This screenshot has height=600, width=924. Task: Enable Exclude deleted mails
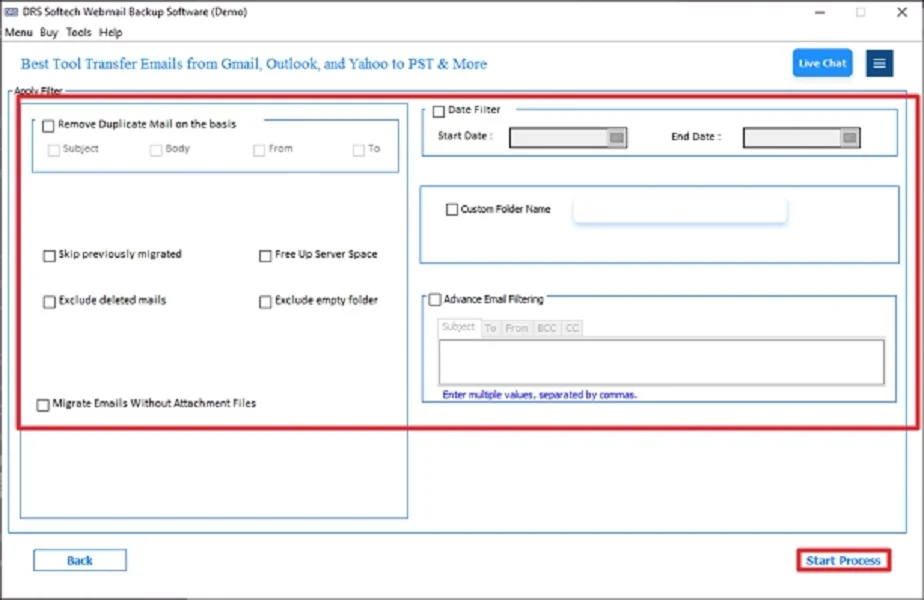point(48,301)
